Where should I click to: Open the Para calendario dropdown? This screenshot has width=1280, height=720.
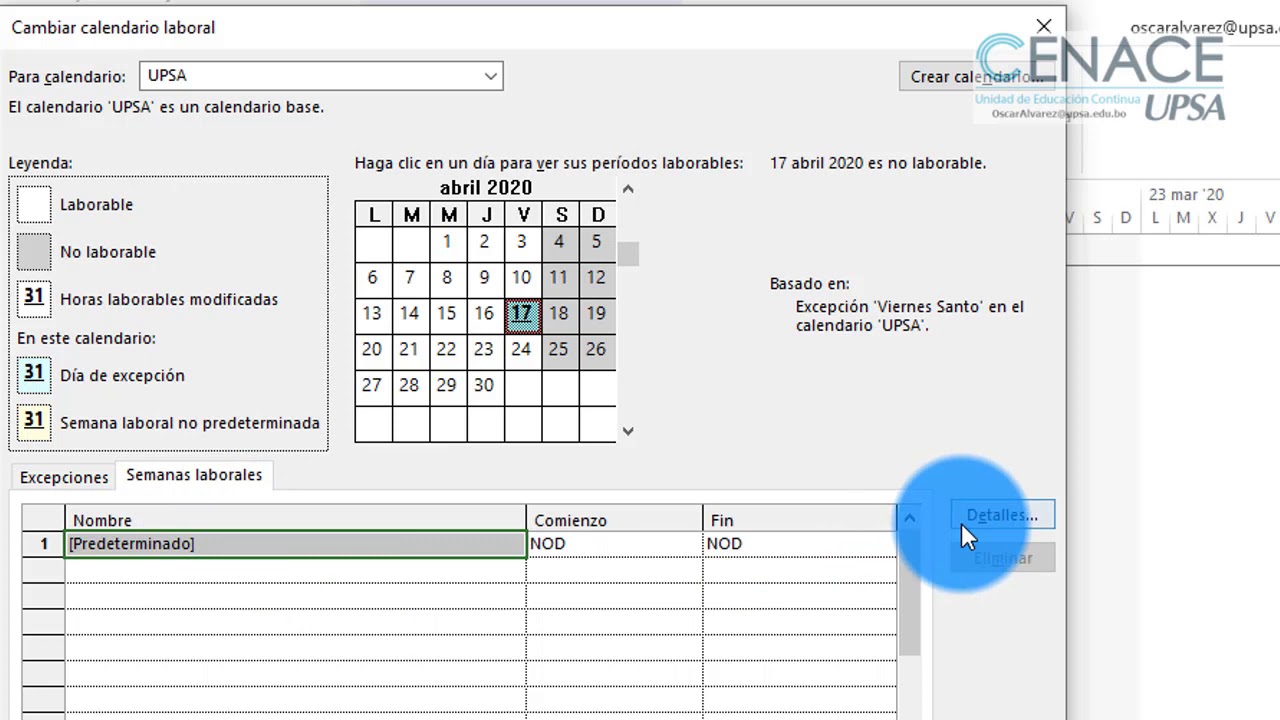click(490, 76)
